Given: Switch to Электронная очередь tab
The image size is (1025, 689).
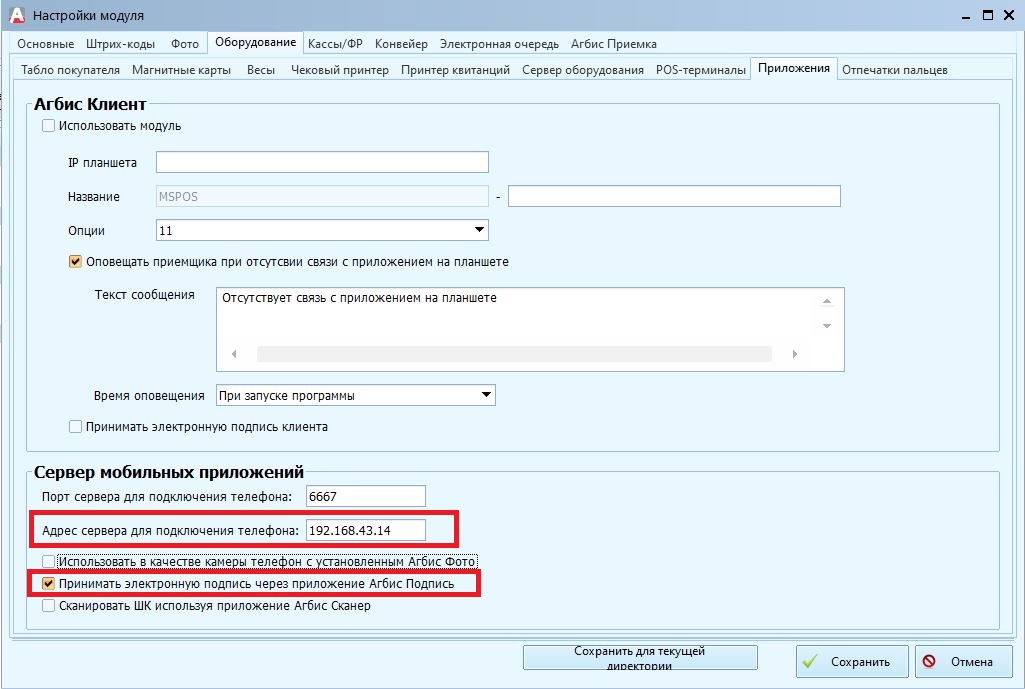Looking at the screenshot, I should coord(499,44).
